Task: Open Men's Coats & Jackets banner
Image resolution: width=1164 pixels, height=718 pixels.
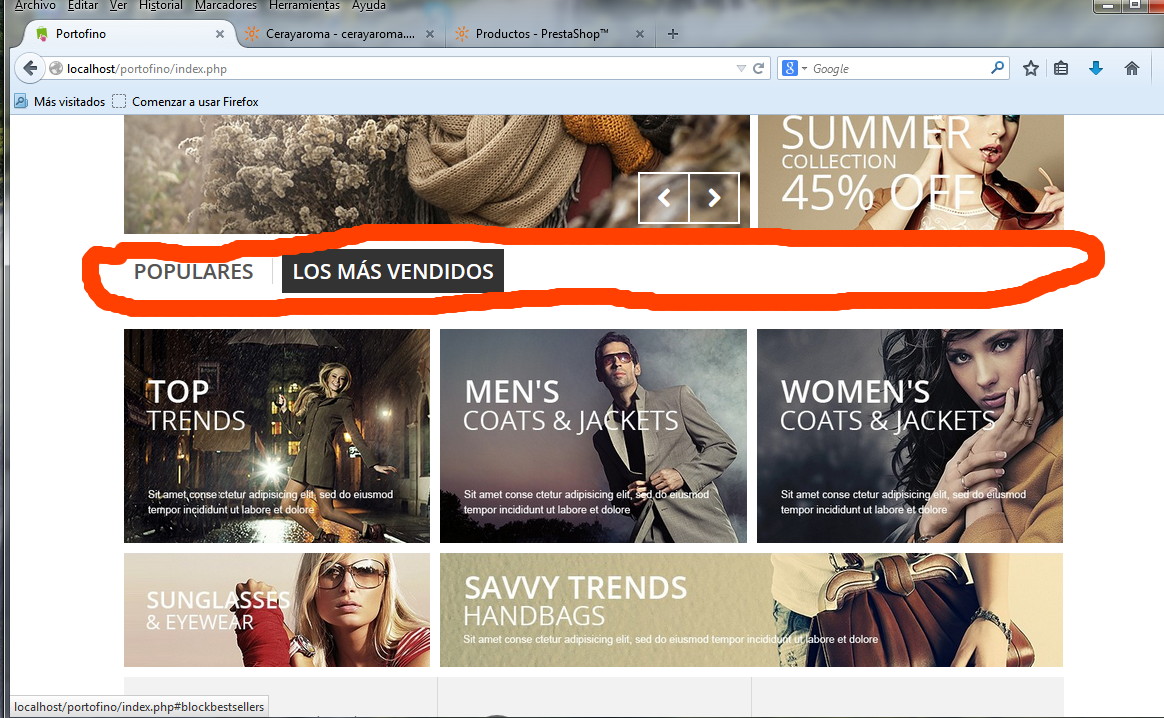Action: tap(593, 436)
